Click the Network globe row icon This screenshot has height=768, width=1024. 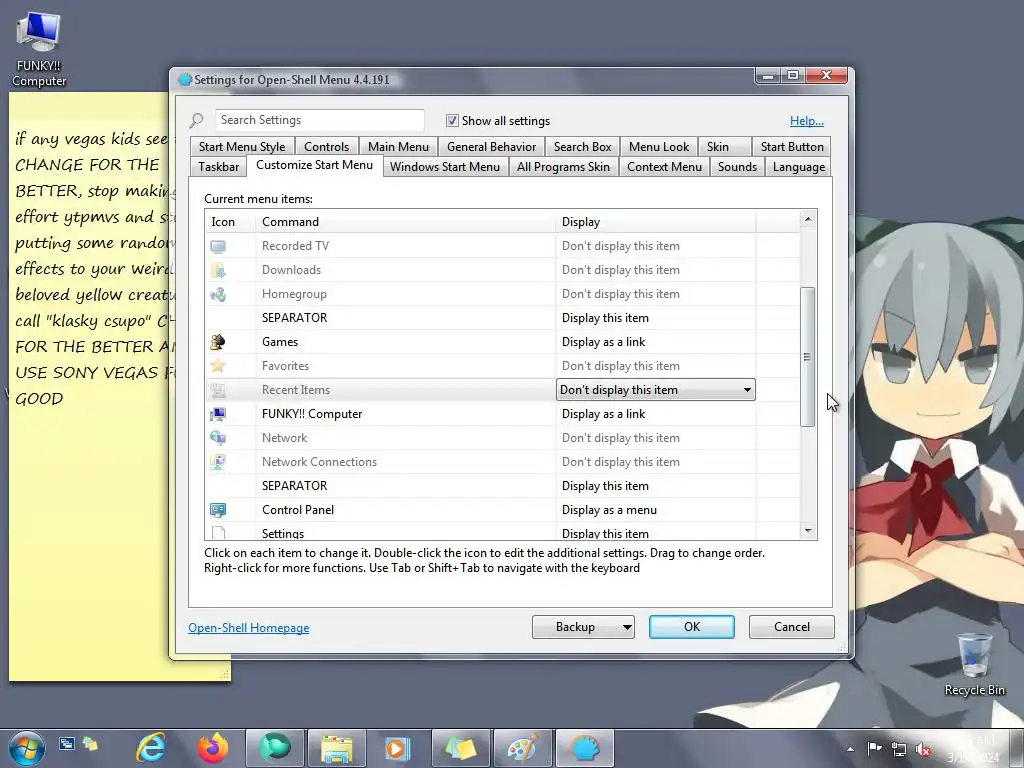click(218, 438)
